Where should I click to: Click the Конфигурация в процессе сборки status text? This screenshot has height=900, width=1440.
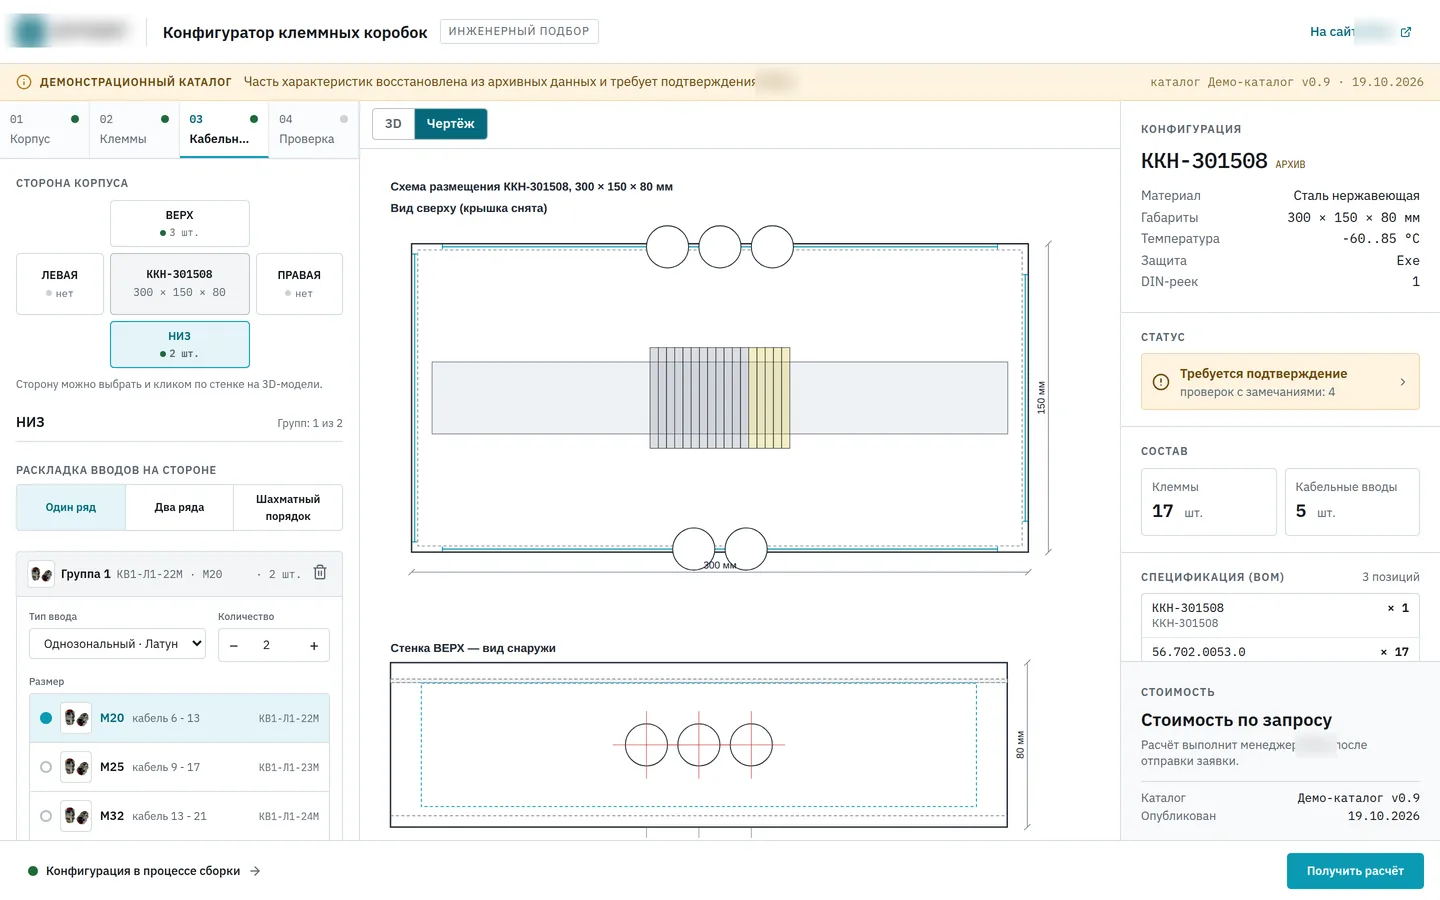143,871
